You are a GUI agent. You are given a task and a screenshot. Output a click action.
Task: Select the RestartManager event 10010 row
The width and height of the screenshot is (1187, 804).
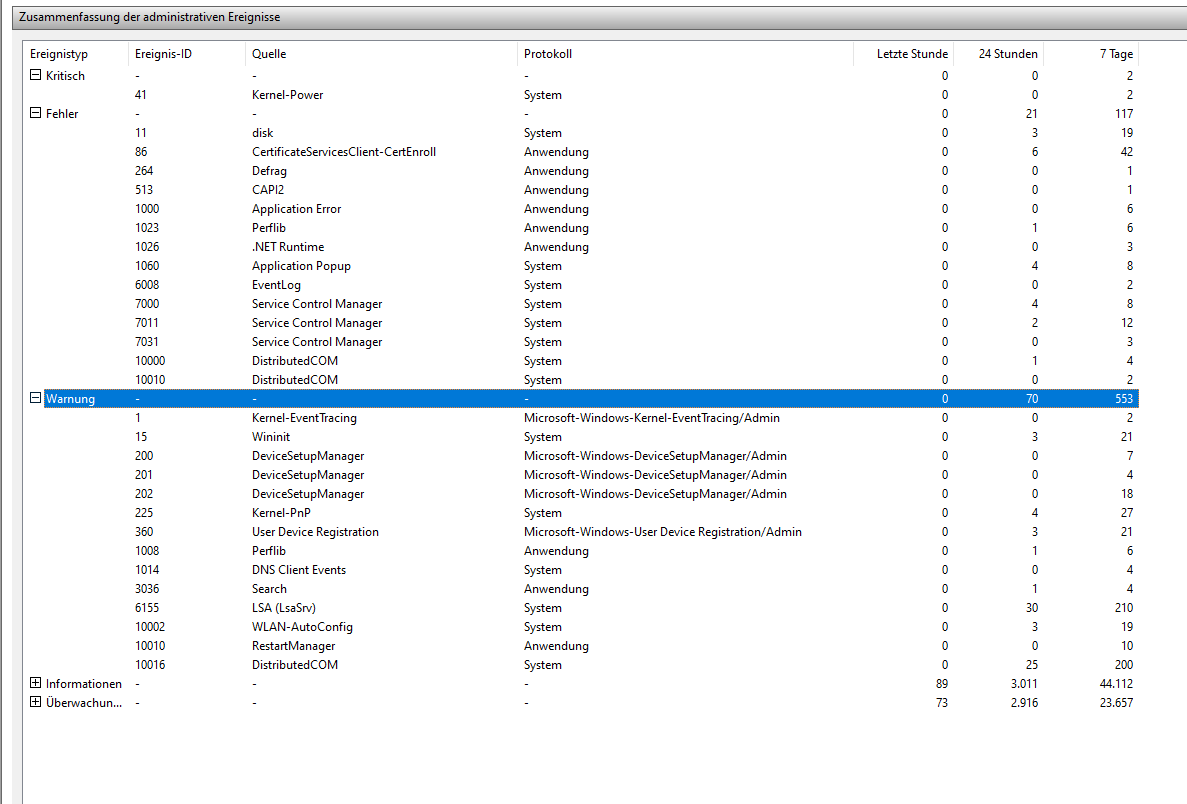click(581, 646)
